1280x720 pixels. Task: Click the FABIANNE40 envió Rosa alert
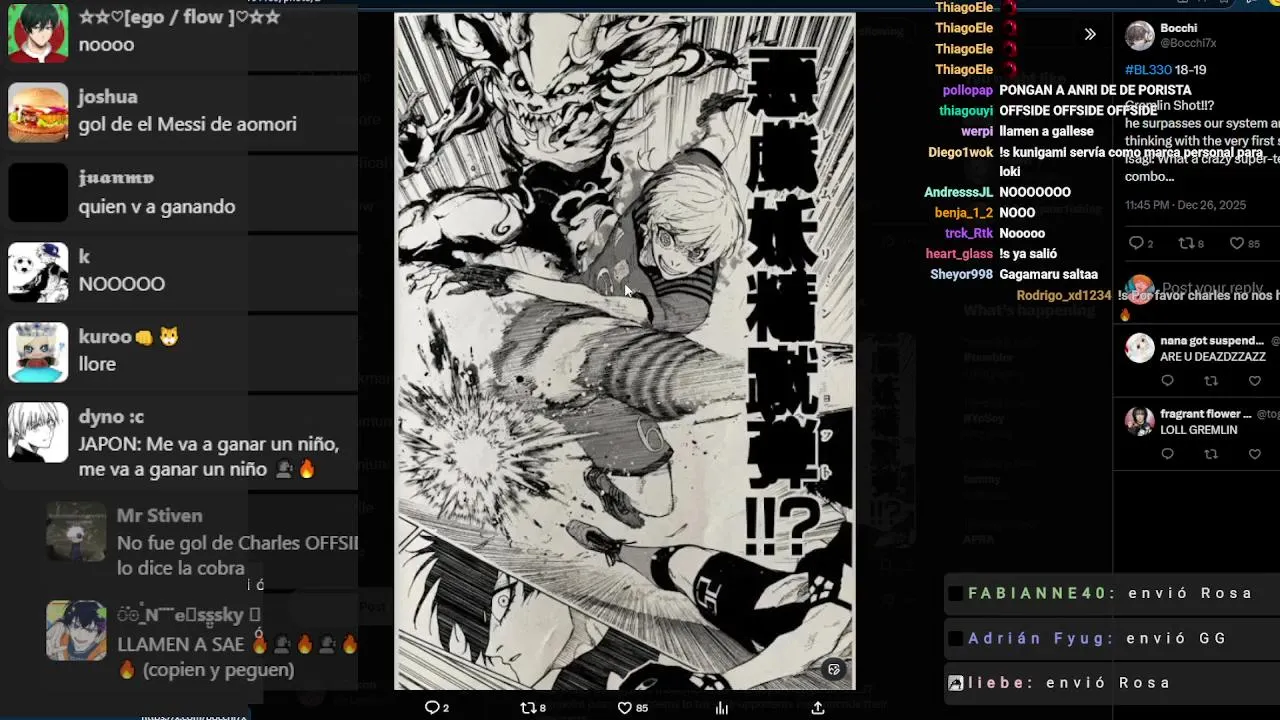[1112, 594]
